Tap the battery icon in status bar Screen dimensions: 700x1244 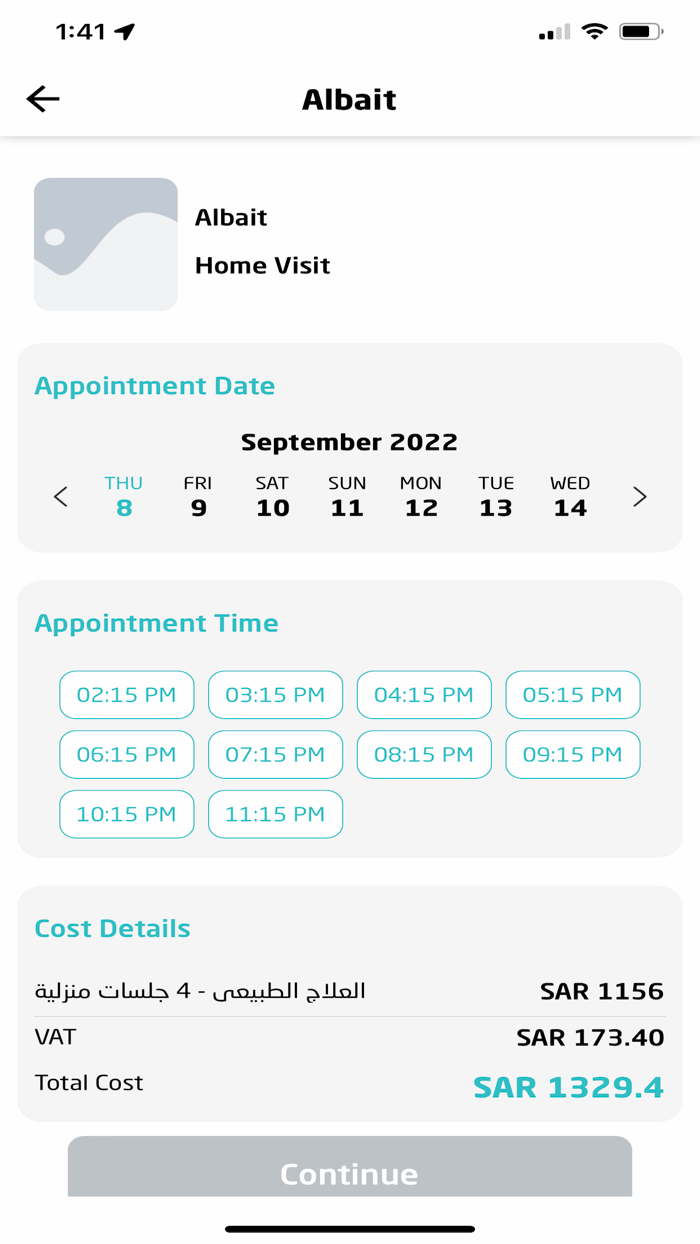[x=641, y=32]
